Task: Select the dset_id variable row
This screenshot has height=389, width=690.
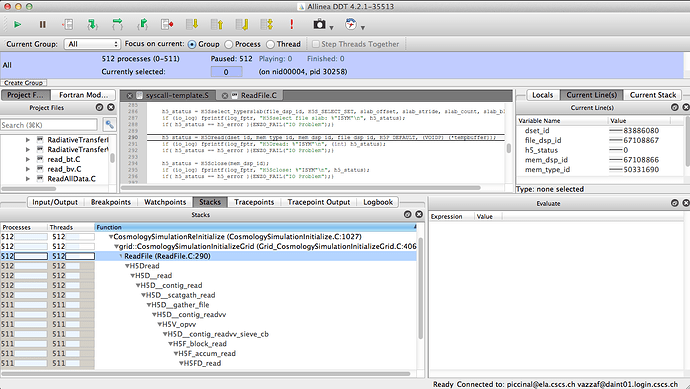Action: click(601, 131)
